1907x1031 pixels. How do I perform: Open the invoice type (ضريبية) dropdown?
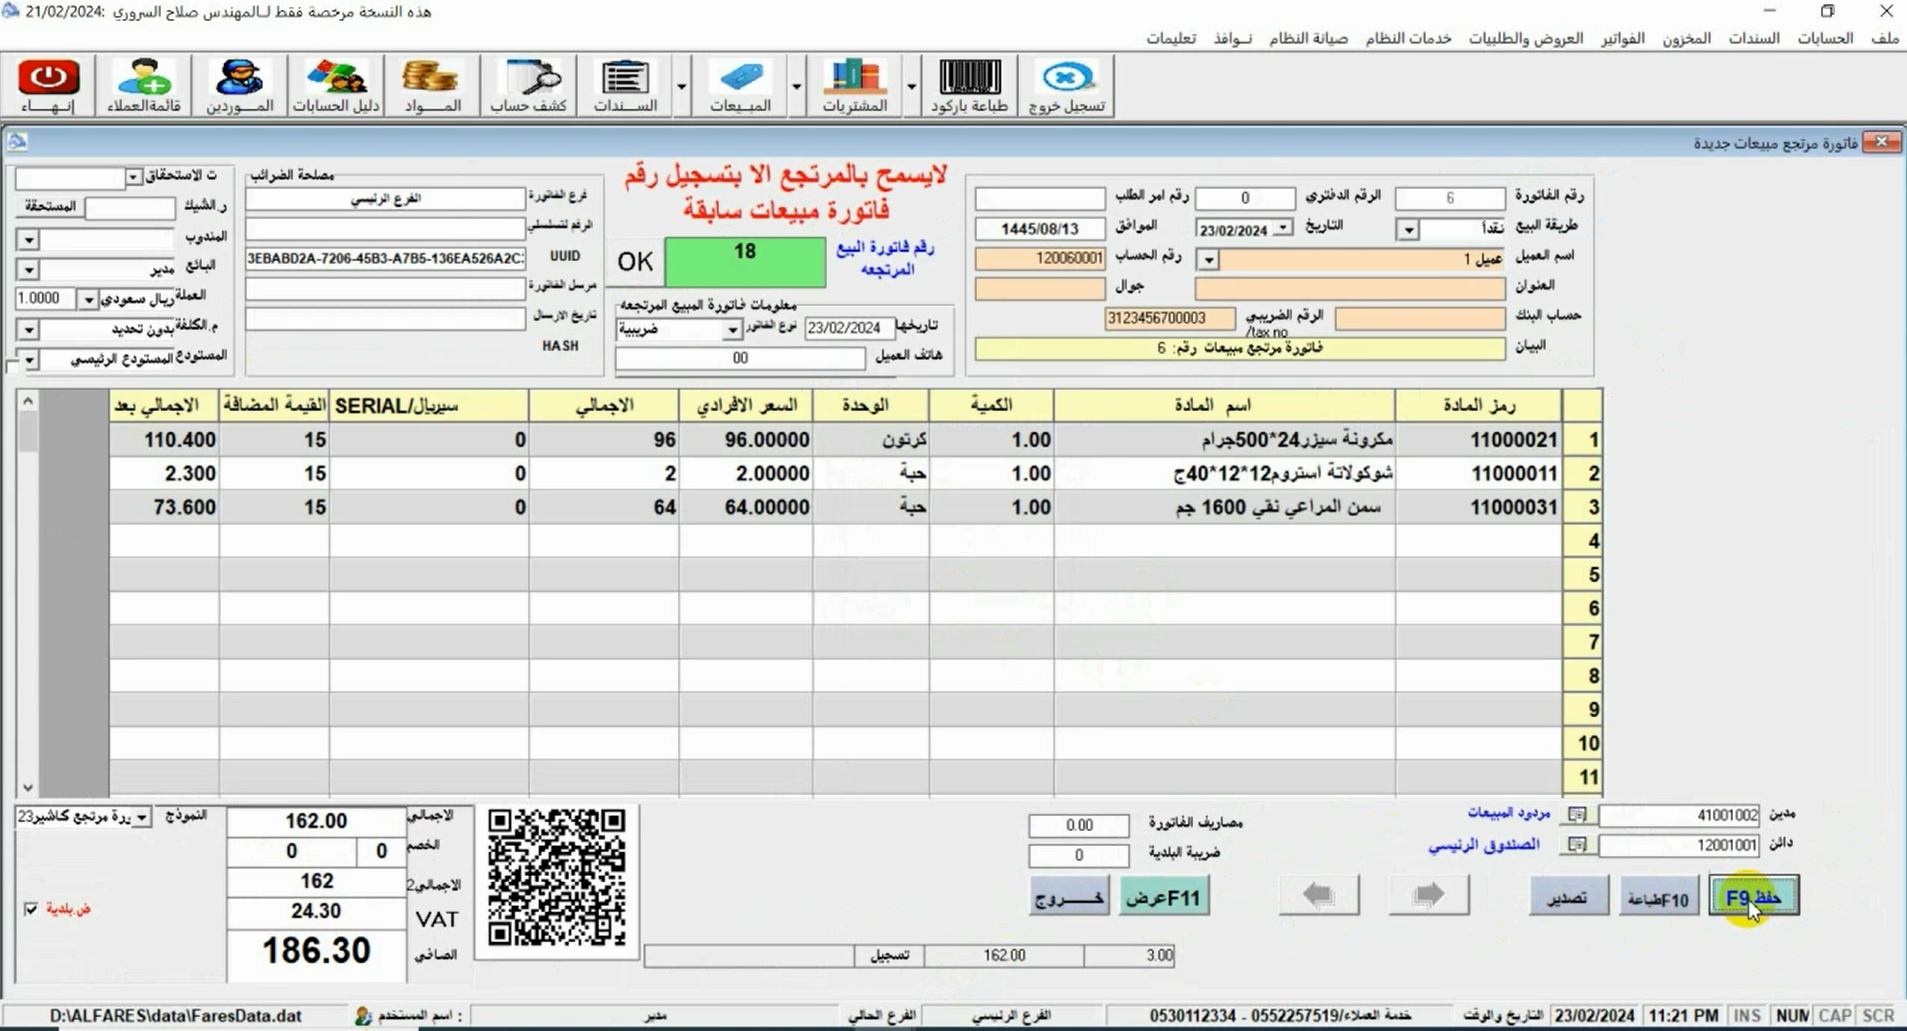732,329
